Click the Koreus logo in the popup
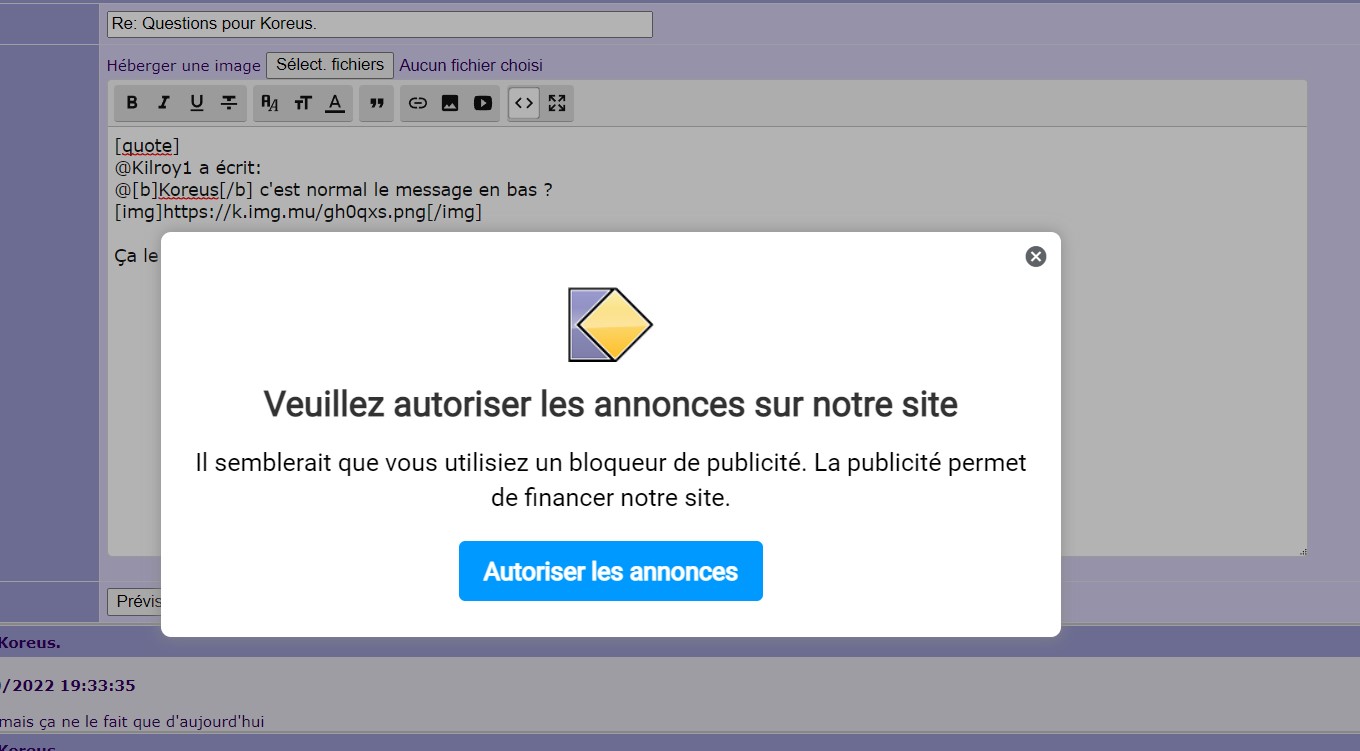The width and height of the screenshot is (1360, 751). (x=610, y=325)
